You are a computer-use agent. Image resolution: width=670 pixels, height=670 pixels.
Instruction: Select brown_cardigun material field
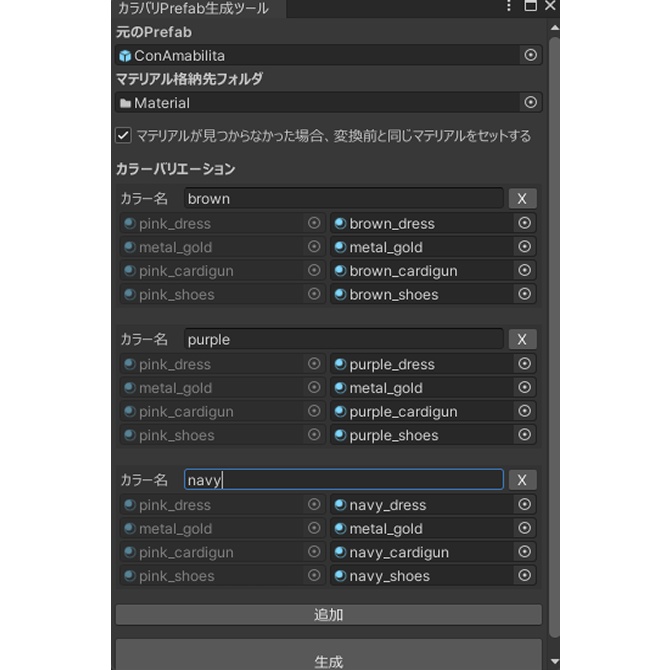[x=433, y=270]
